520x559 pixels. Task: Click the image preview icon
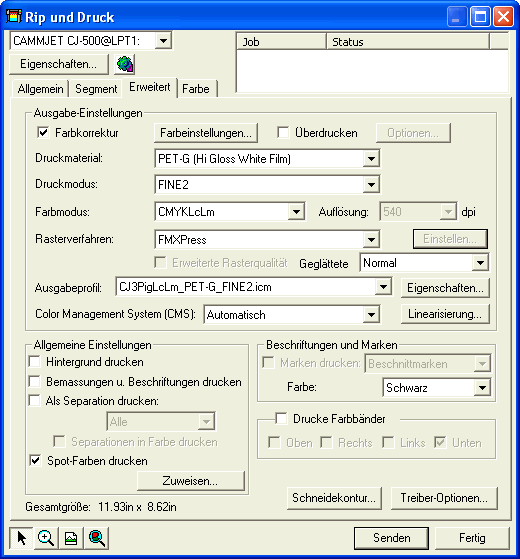pos(71,538)
